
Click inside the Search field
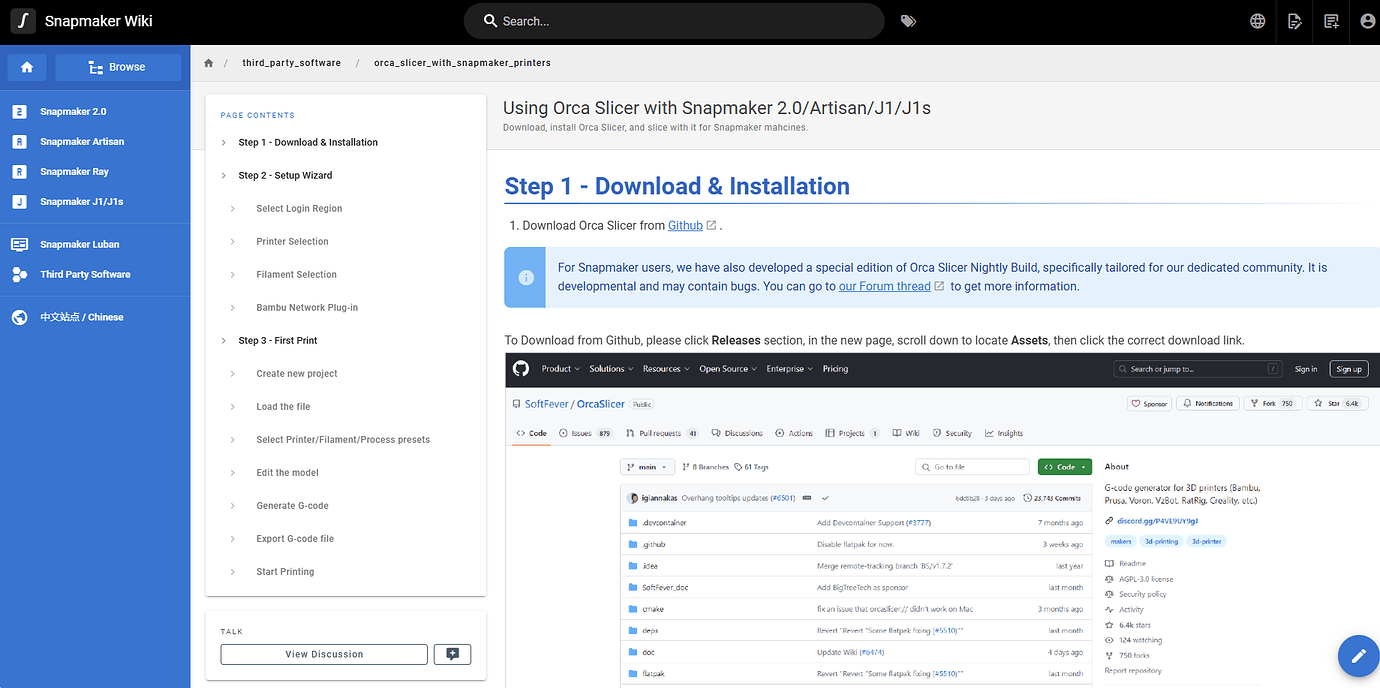[674, 20]
